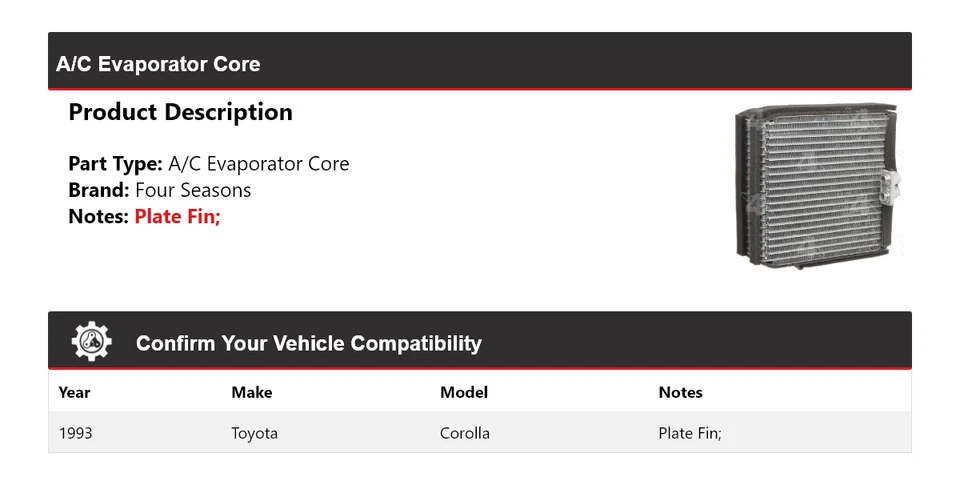Click the Corolla model cell
960x485 pixels.
pos(465,433)
